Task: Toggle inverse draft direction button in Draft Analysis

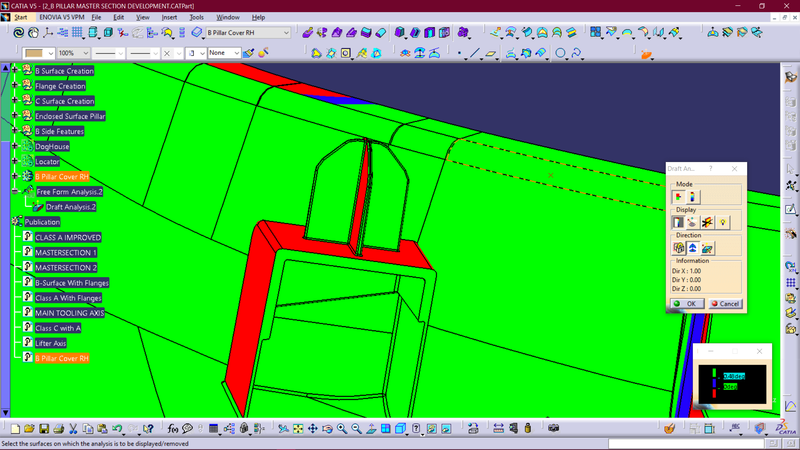Action: coord(707,248)
